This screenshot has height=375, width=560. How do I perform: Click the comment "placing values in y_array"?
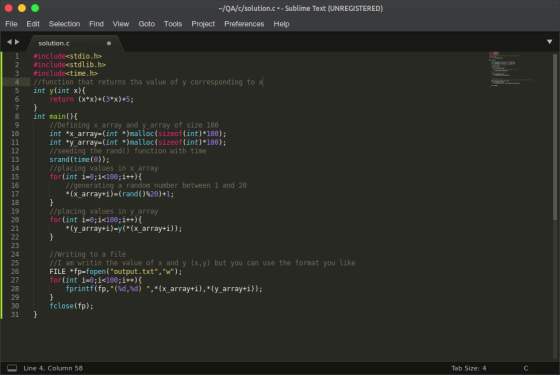104,211
